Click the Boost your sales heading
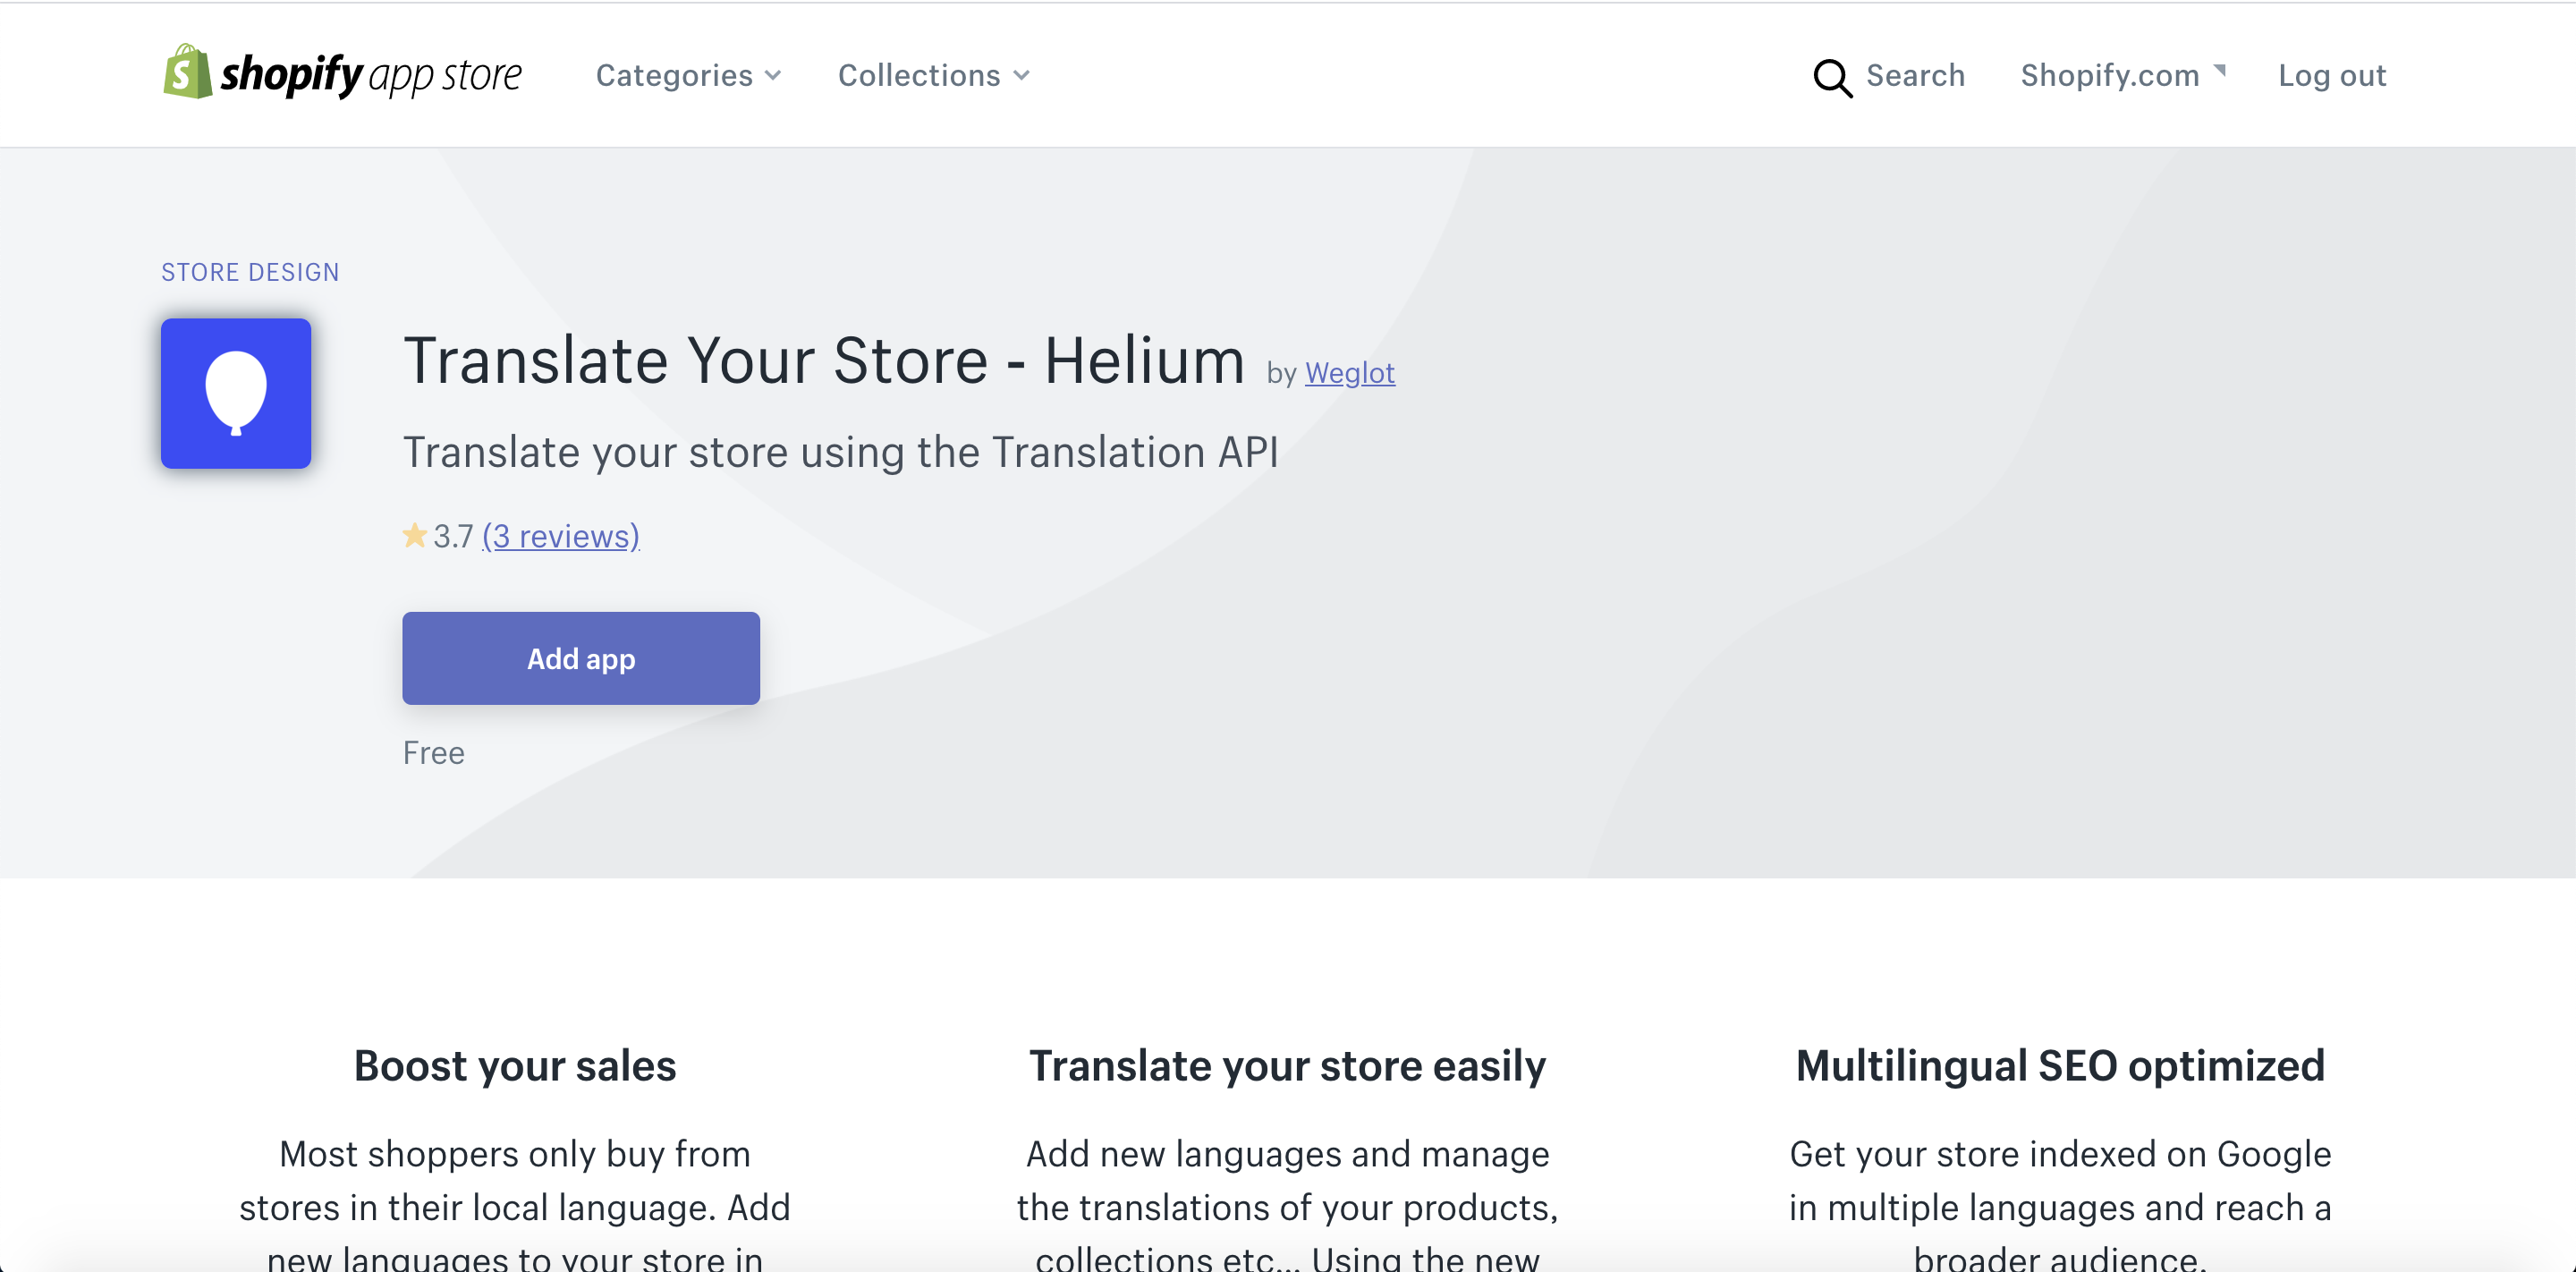This screenshot has width=2576, height=1272. click(x=515, y=1066)
